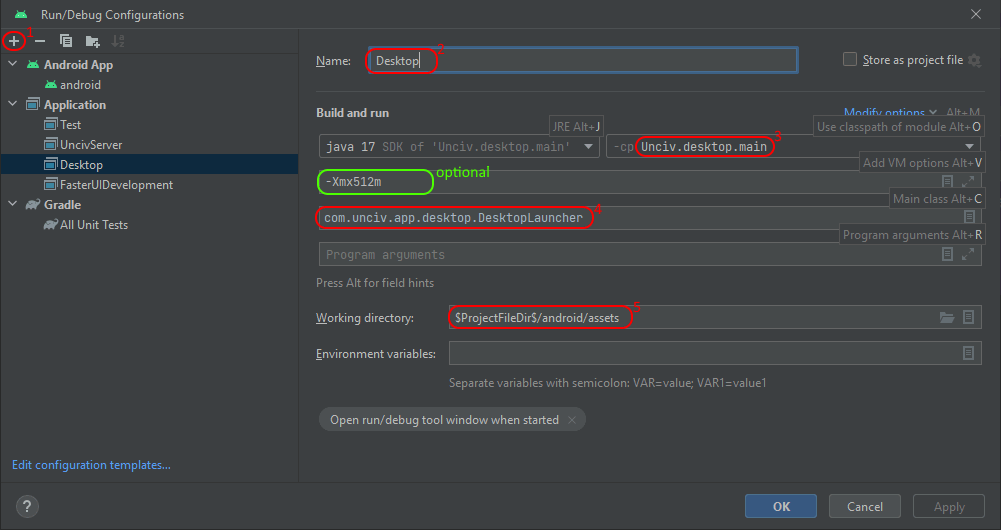Enable Store as project file checkbox
The width and height of the screenshot is (1001, 530).
pos(851,60)
